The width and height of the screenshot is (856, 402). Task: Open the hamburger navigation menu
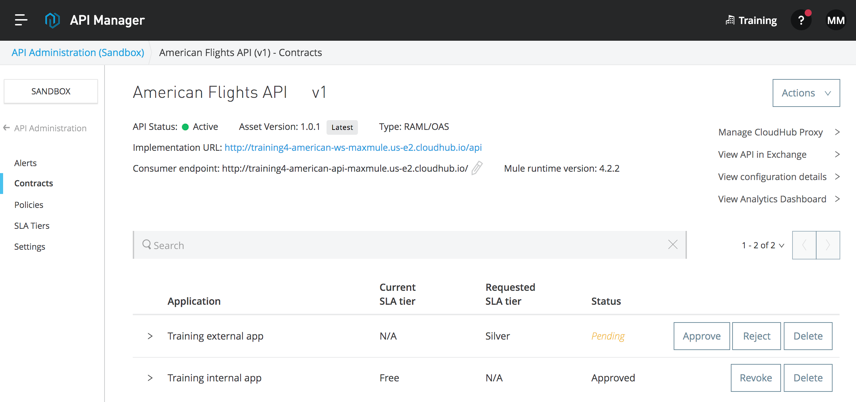click(x=20, y=20)
